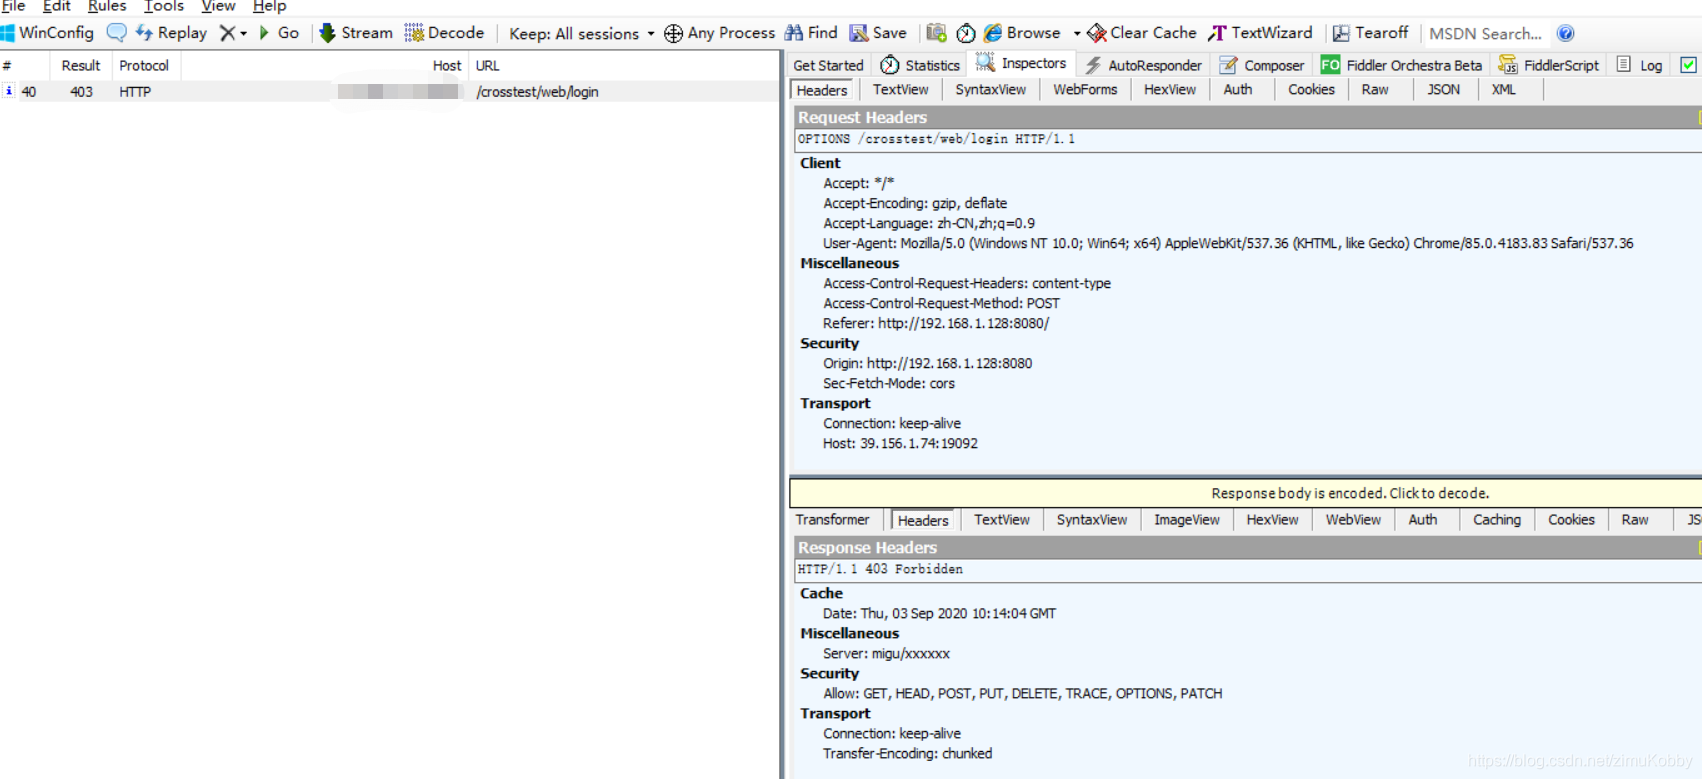Click the Go resume button
The height and width of the screenshot is (779, 1702).
279,33
